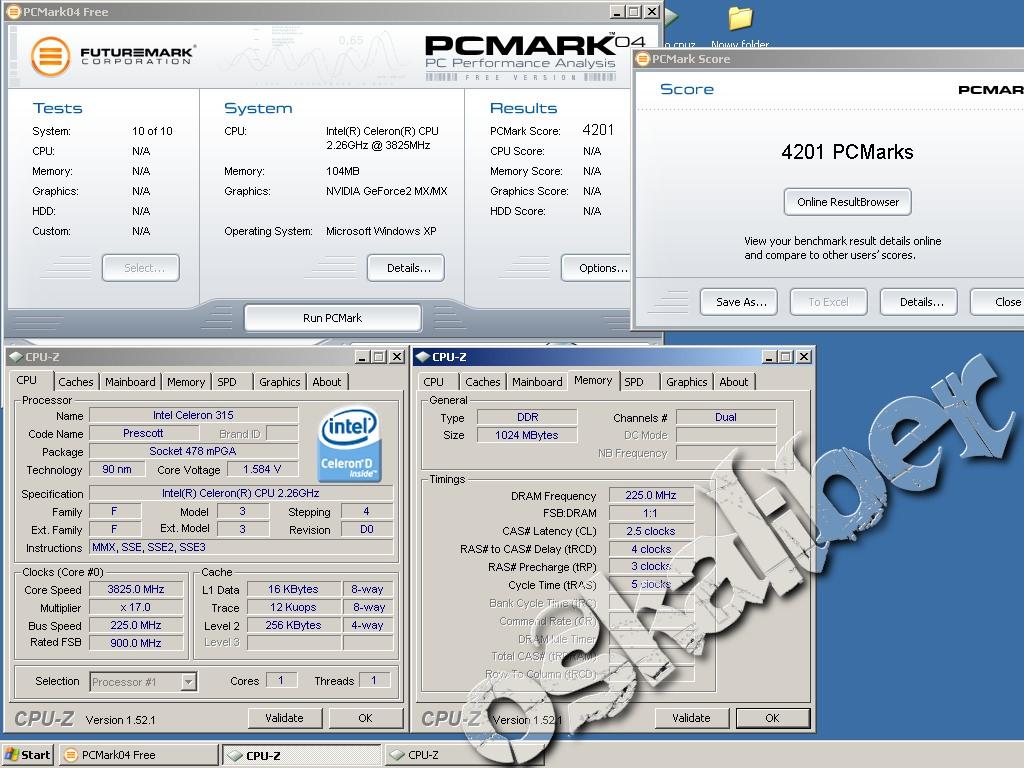The height and width of the screenshot is (768, 1024).
Task: Maximize the PCMark04 Free window
Action: pos(635,12)
